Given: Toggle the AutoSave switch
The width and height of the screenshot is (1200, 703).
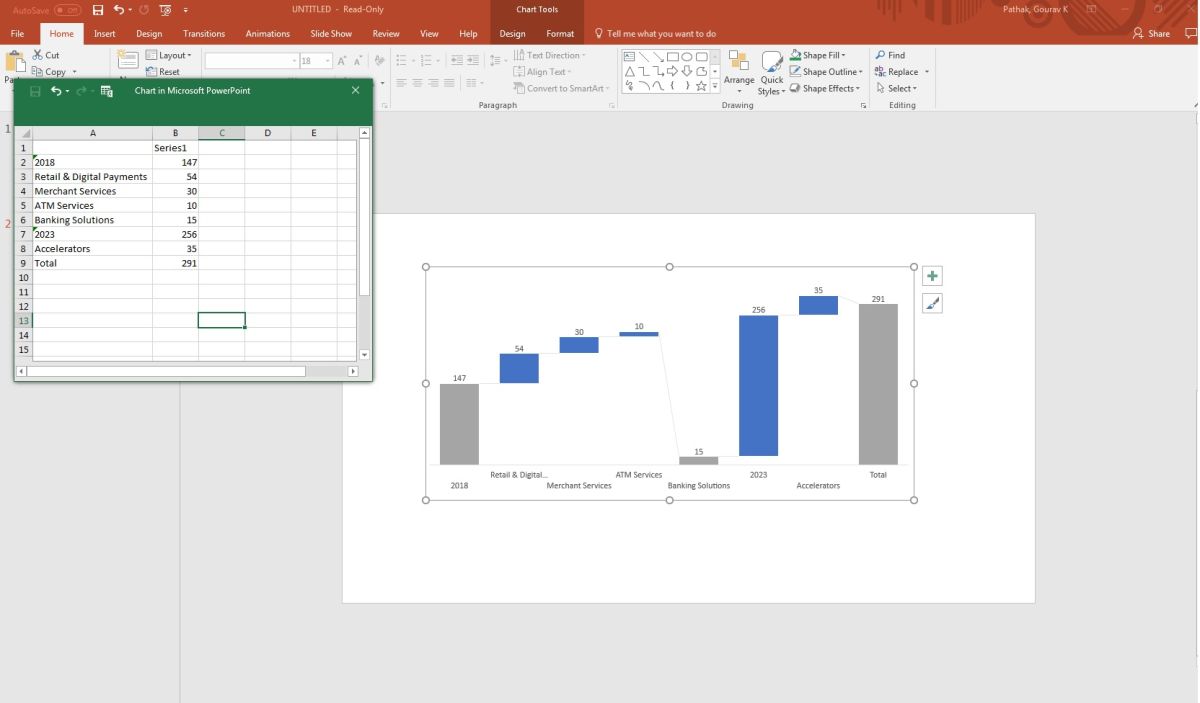Looking at the screenshot, I should 68,10.
